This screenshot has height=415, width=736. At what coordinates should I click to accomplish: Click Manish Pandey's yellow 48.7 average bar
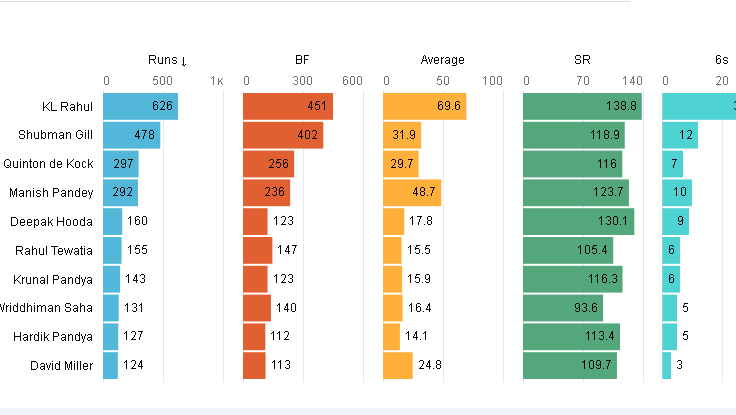[411, 193]
